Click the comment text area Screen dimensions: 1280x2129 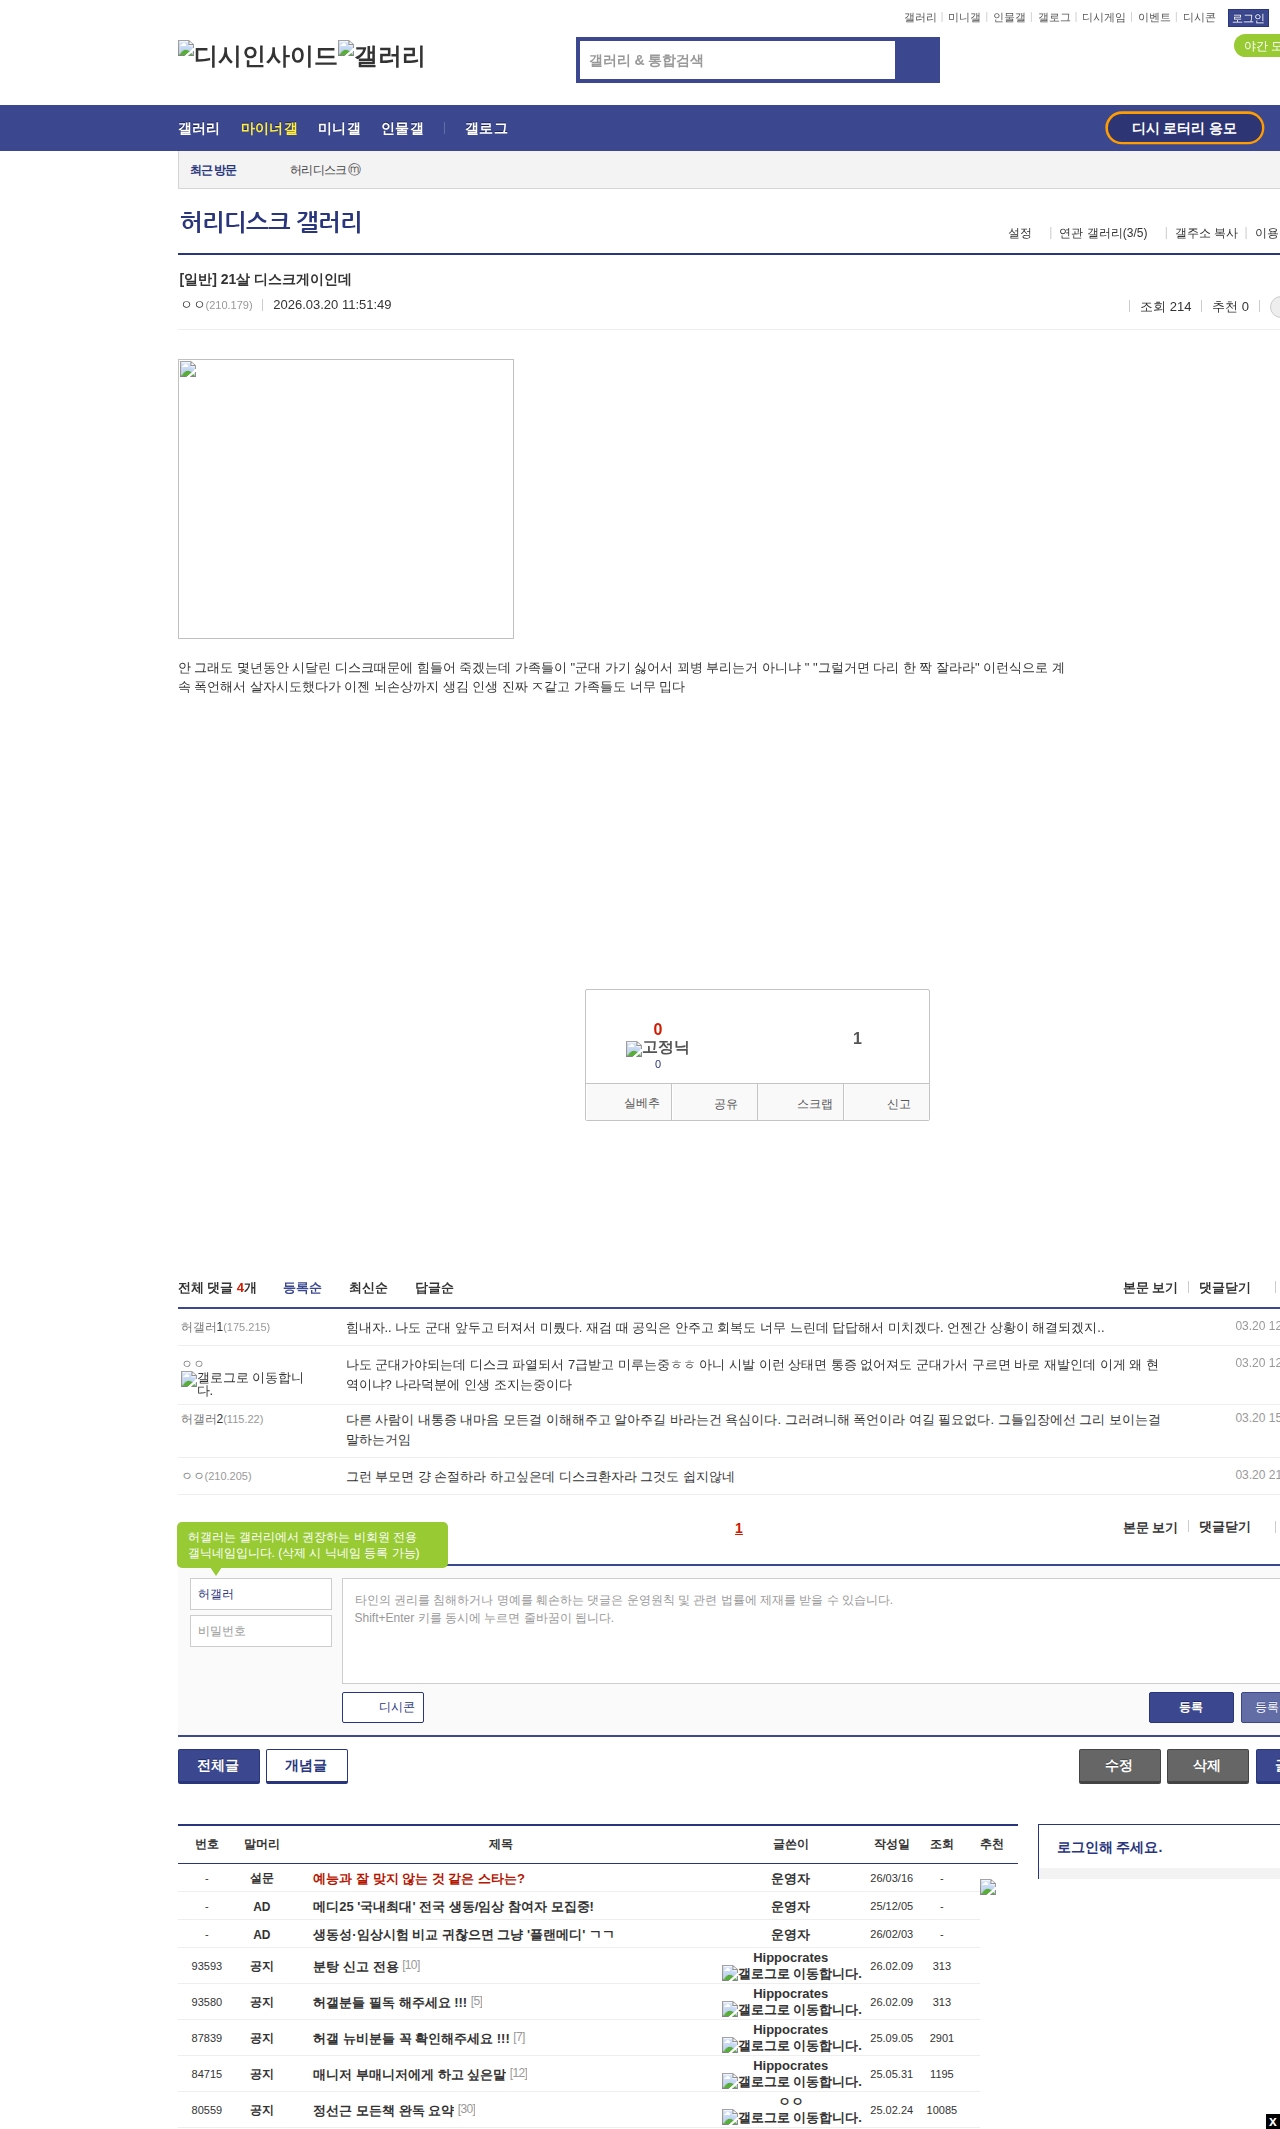[x=811, y=1631]
